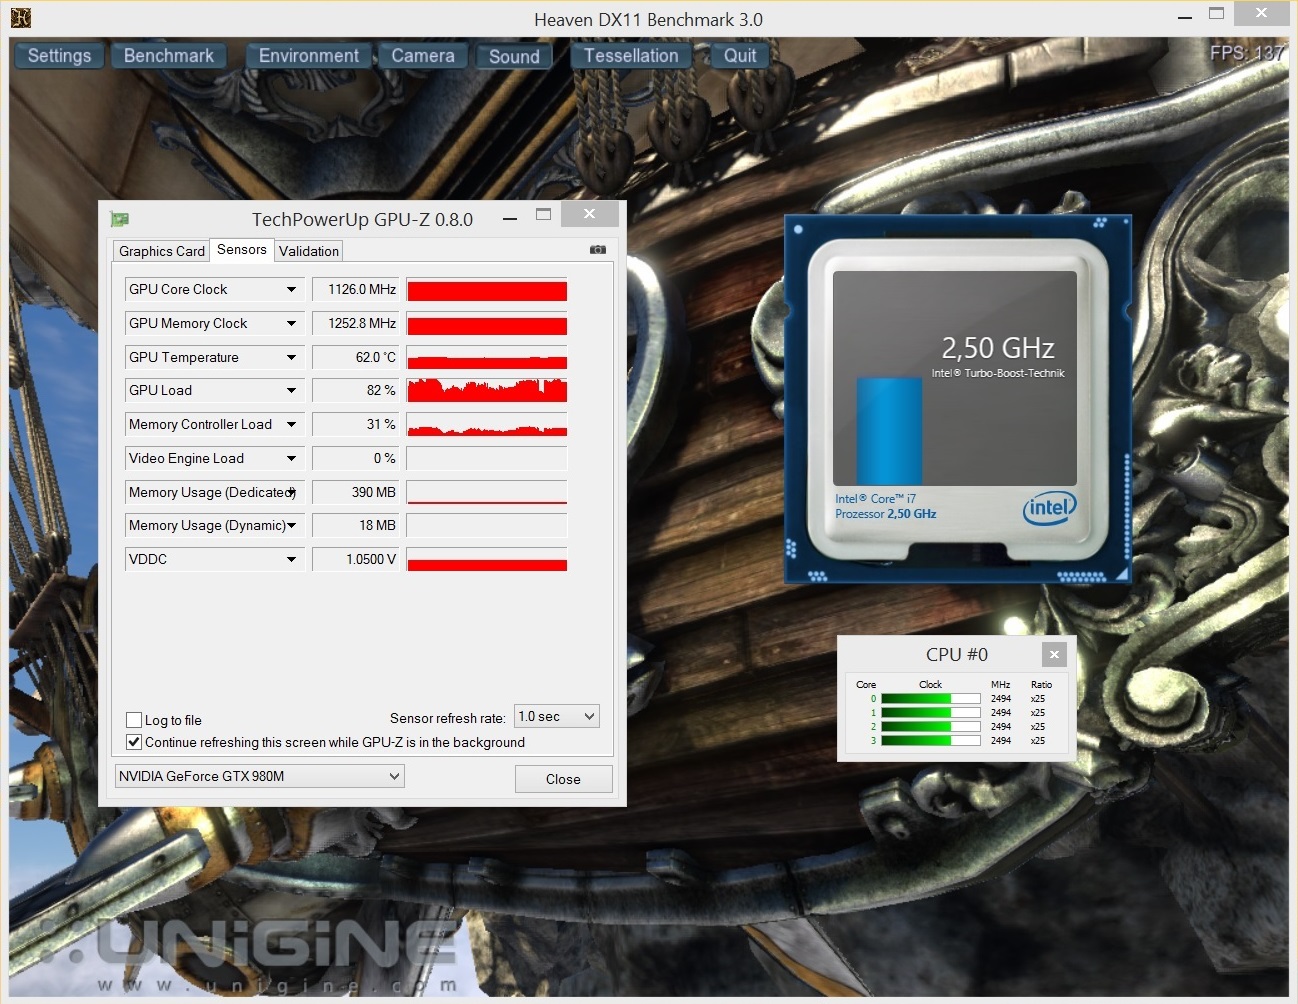Close the Heaven DX11 Benchmark window
The image size is (1298, 1004).
point(1261,13)
